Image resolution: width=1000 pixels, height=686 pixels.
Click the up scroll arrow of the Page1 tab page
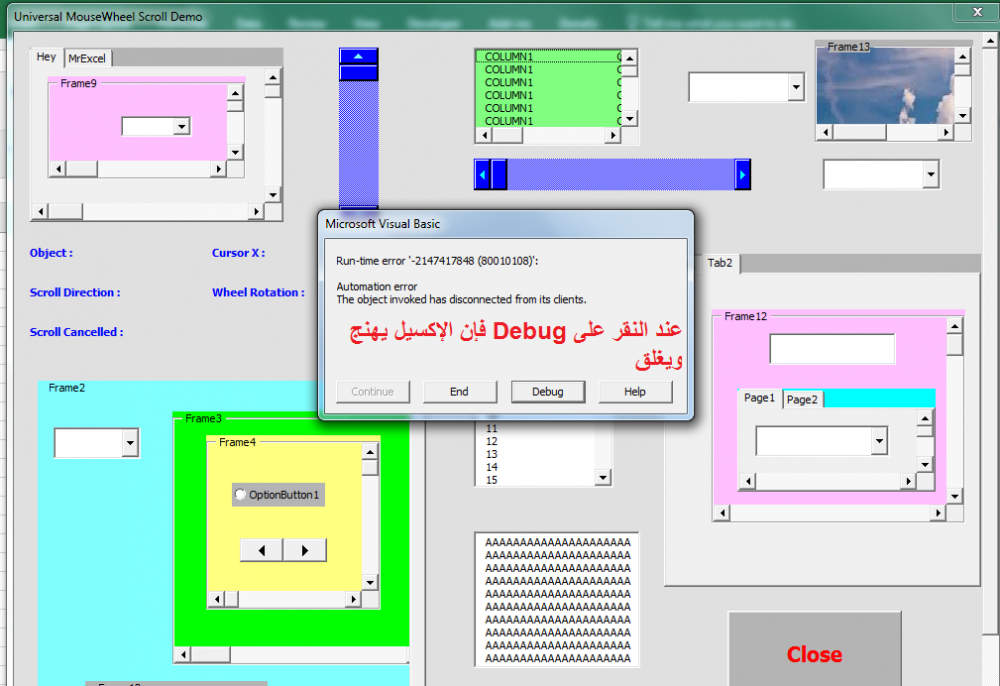[x=925, y=418]
